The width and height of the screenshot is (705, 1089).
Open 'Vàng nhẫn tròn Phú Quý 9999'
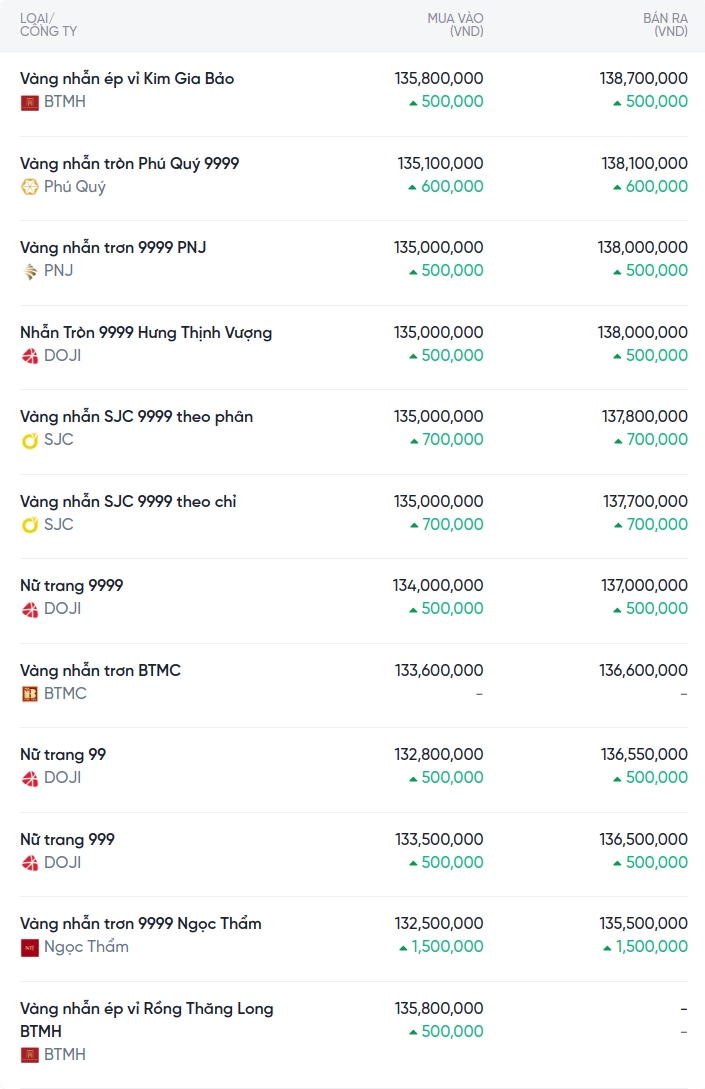coord(129,163)
